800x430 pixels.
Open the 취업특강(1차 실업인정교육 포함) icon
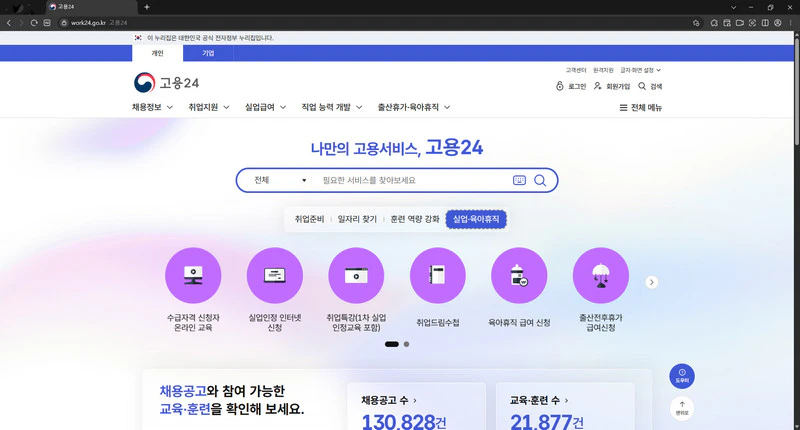click(356, 275)
